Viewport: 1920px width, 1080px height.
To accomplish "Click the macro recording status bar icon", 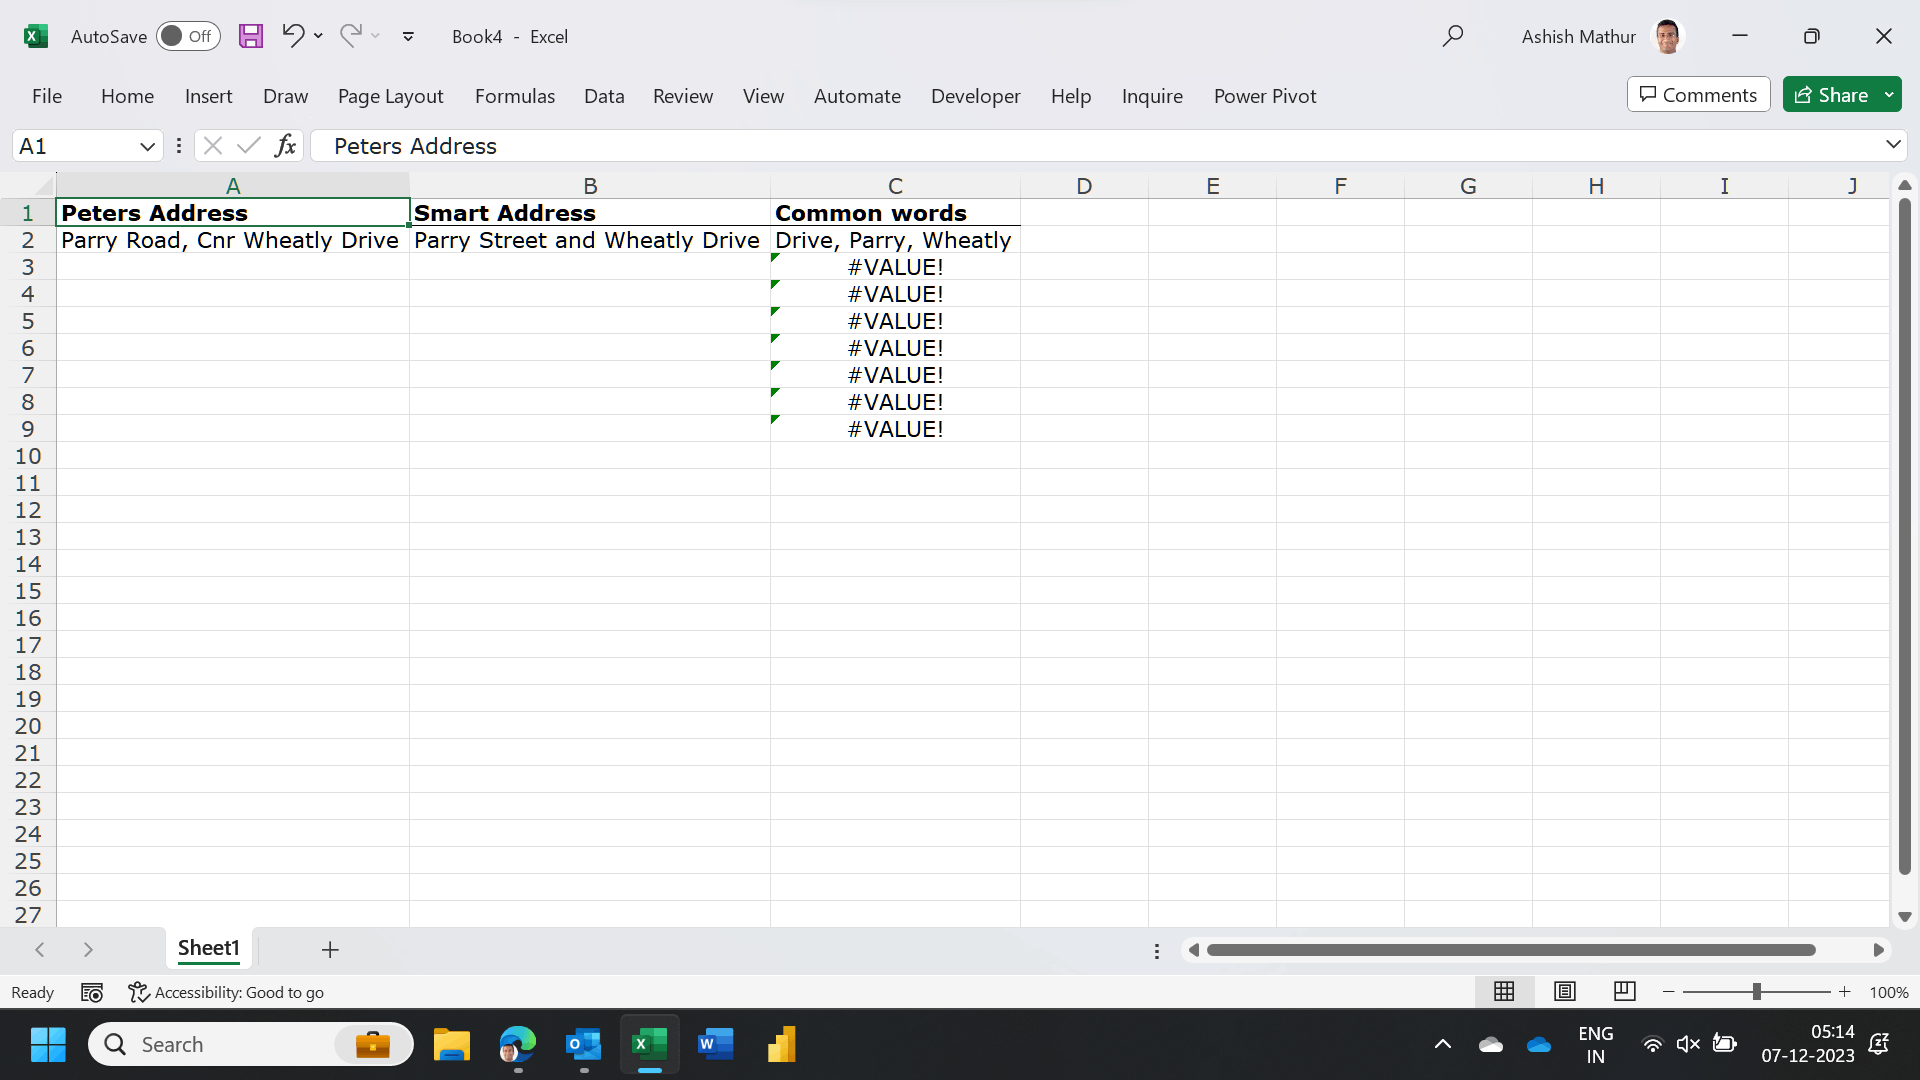I will point(92,992).
